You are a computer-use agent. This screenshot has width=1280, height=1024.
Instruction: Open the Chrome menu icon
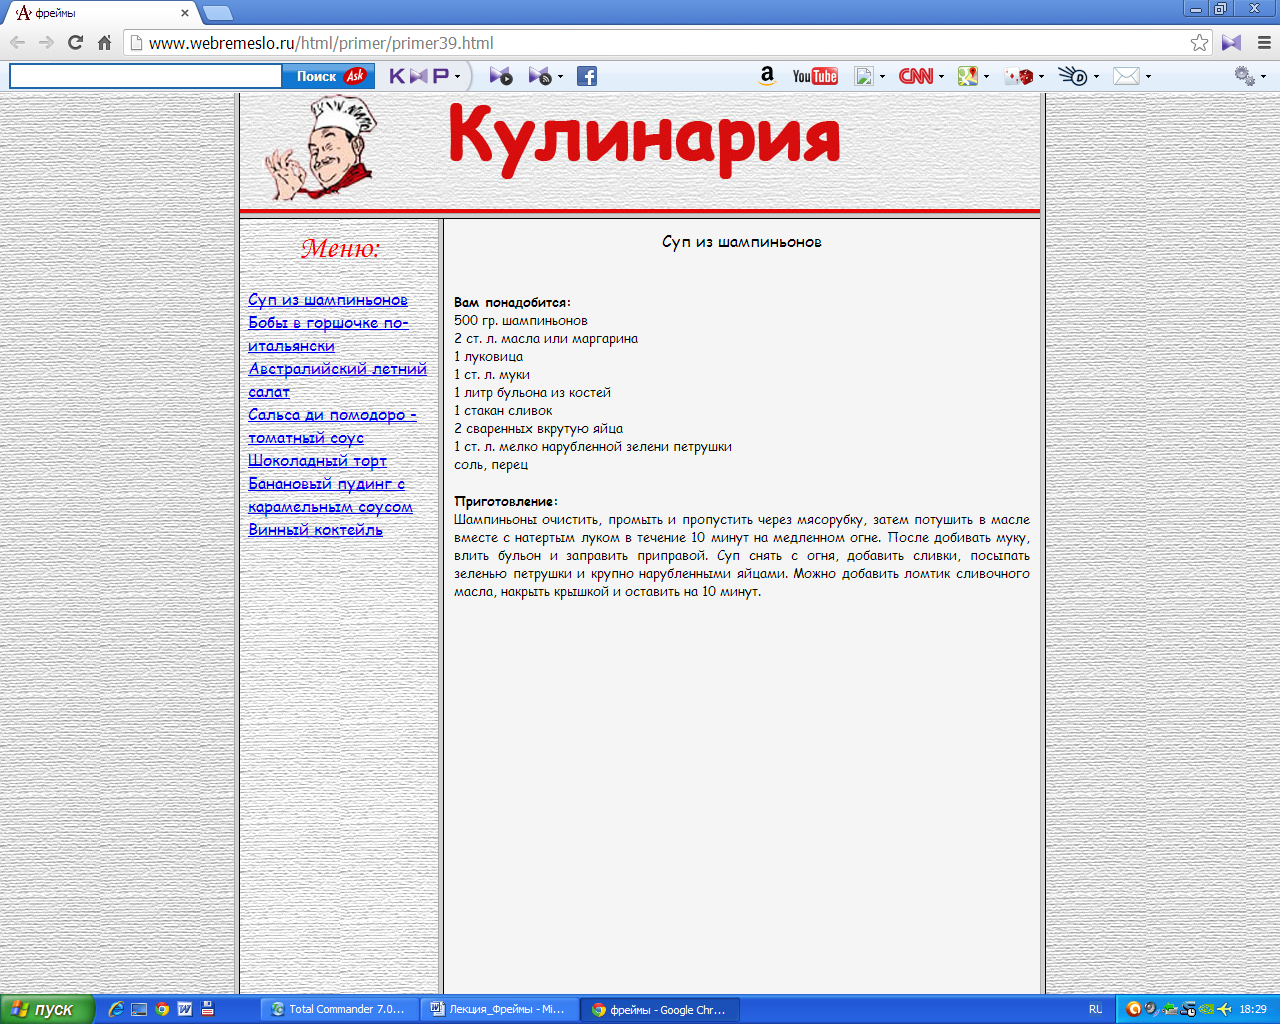pyautogui.click(x=1264, y=43)
